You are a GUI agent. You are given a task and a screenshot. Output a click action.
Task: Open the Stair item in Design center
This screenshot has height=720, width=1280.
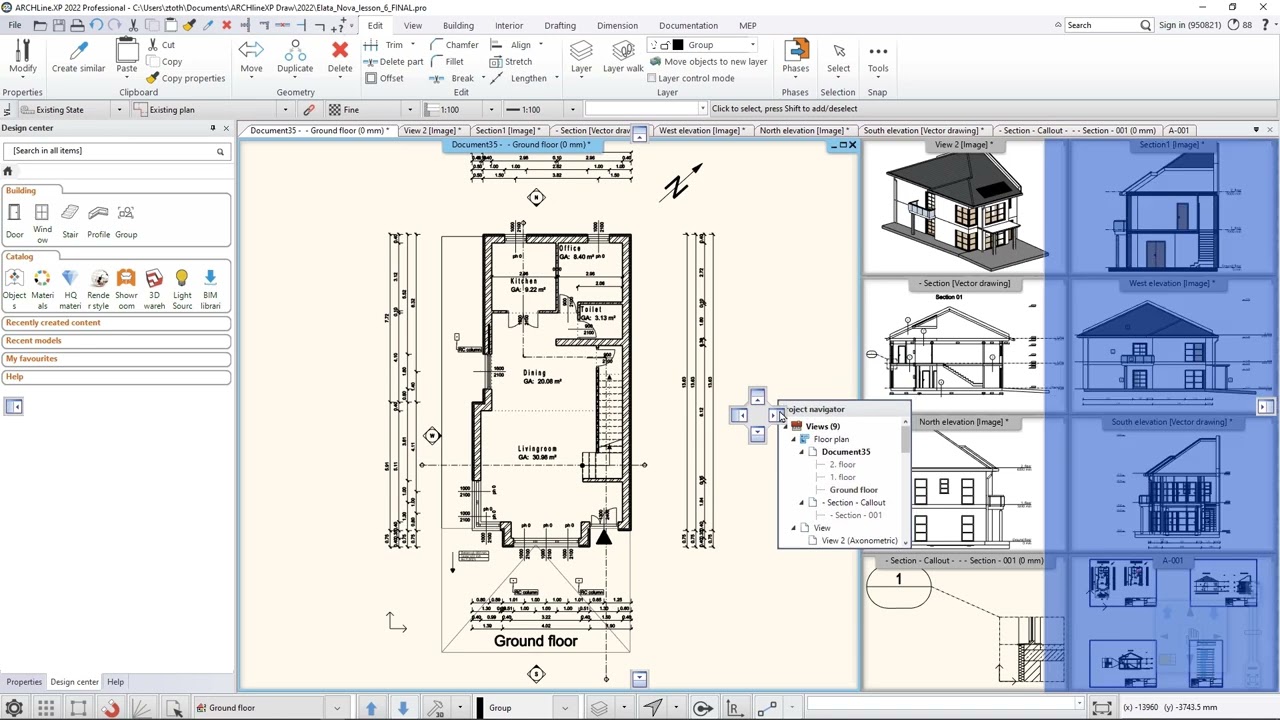(x=70, y=221)
